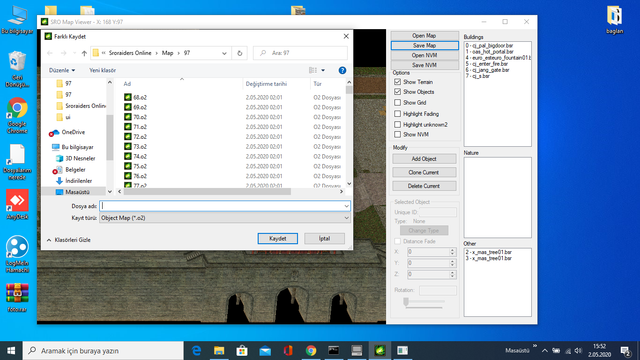This screenshot has width=640, height=360.
Task: Enable Show Grid checkbox
Action: coord(398,102)
